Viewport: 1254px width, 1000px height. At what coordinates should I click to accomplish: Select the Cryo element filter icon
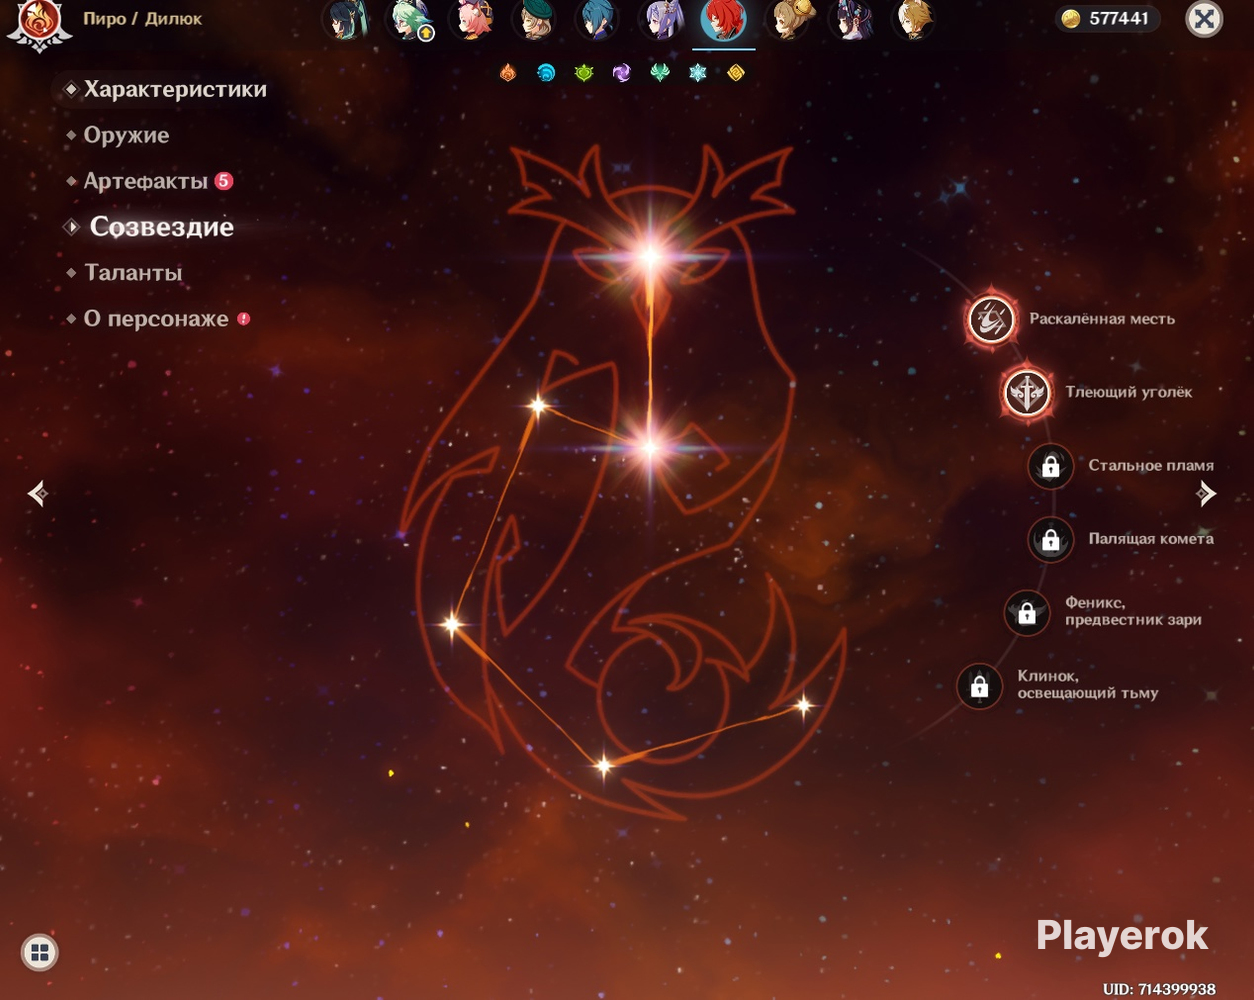[698, 73]
